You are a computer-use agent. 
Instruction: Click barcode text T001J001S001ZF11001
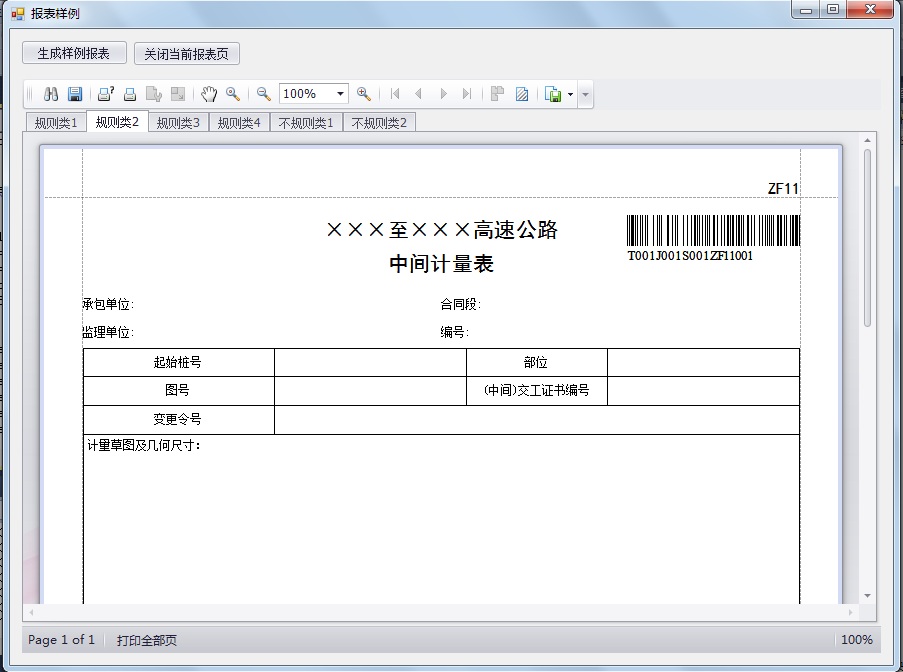point(690,256)
